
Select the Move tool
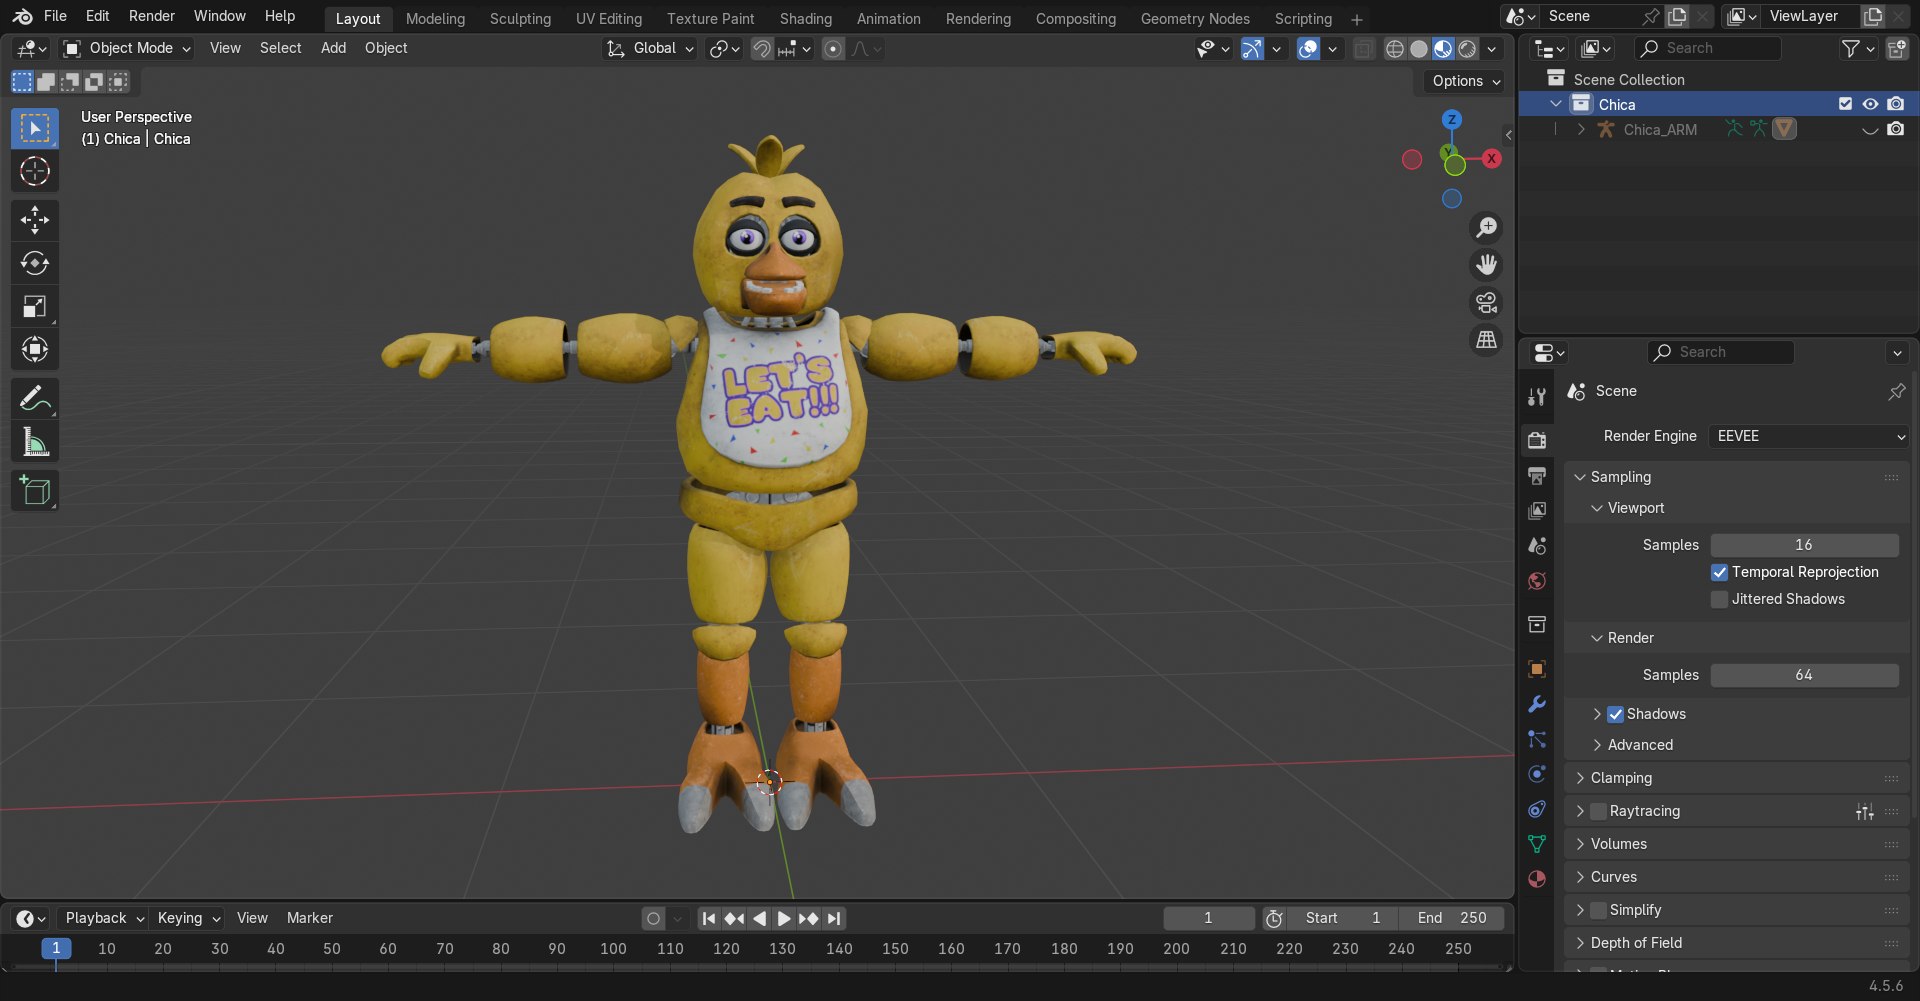(x=35, y=220)
